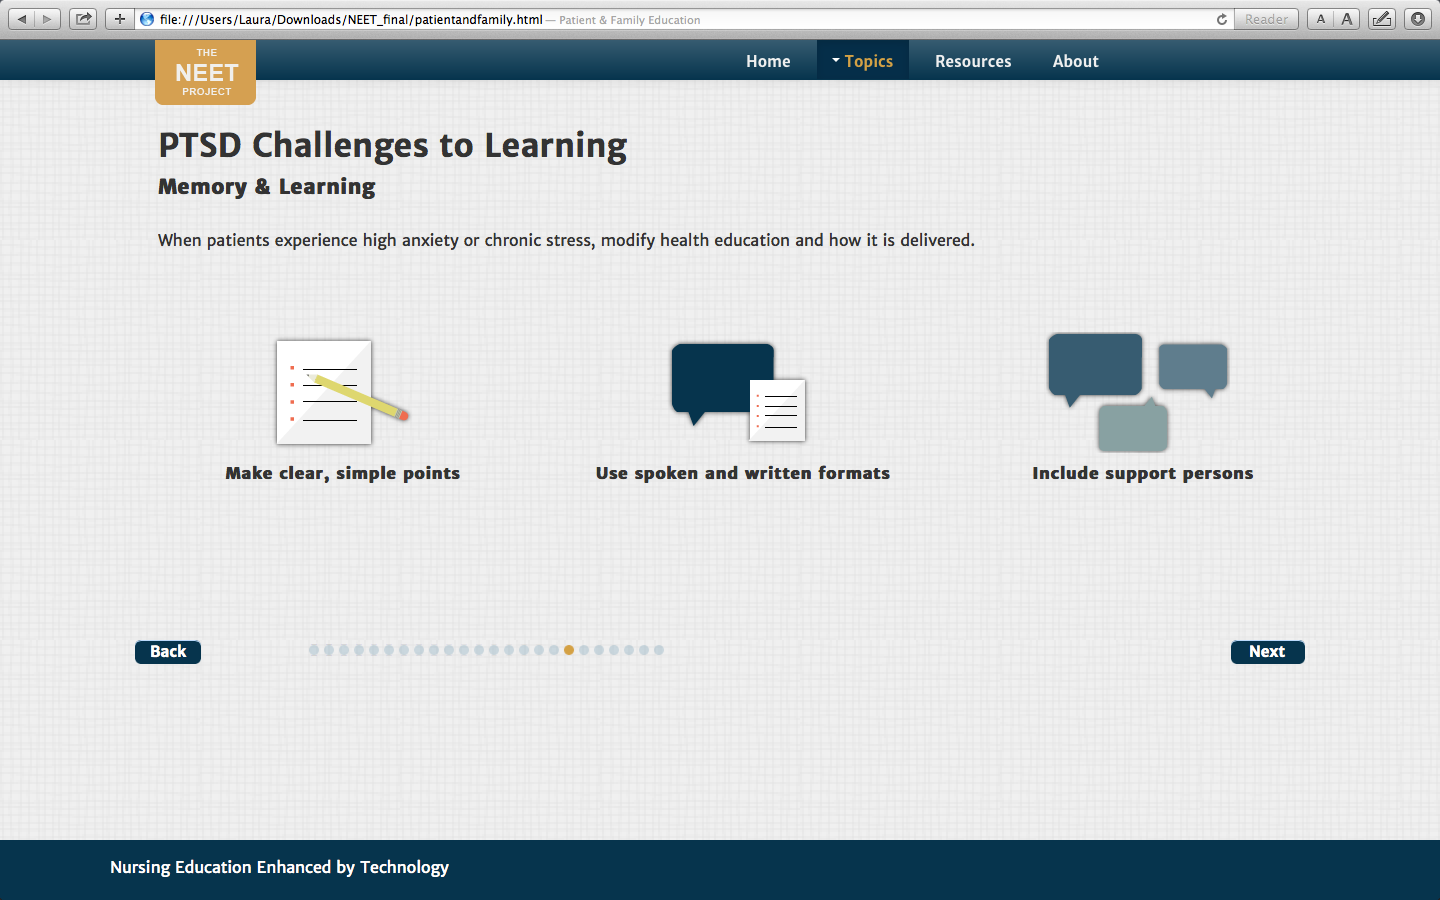Screen dimensions: 1440x900
Task: Click the globe site icon in address bar
Action: coord(147,19)
